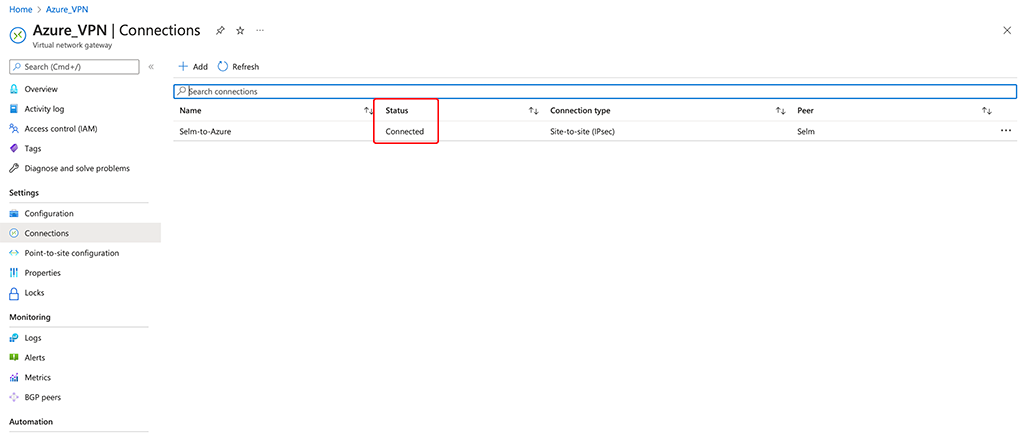Select Access control (IAM) menu item
Viewport: 1024px width, 435px height.
click(x=61, y=129)
